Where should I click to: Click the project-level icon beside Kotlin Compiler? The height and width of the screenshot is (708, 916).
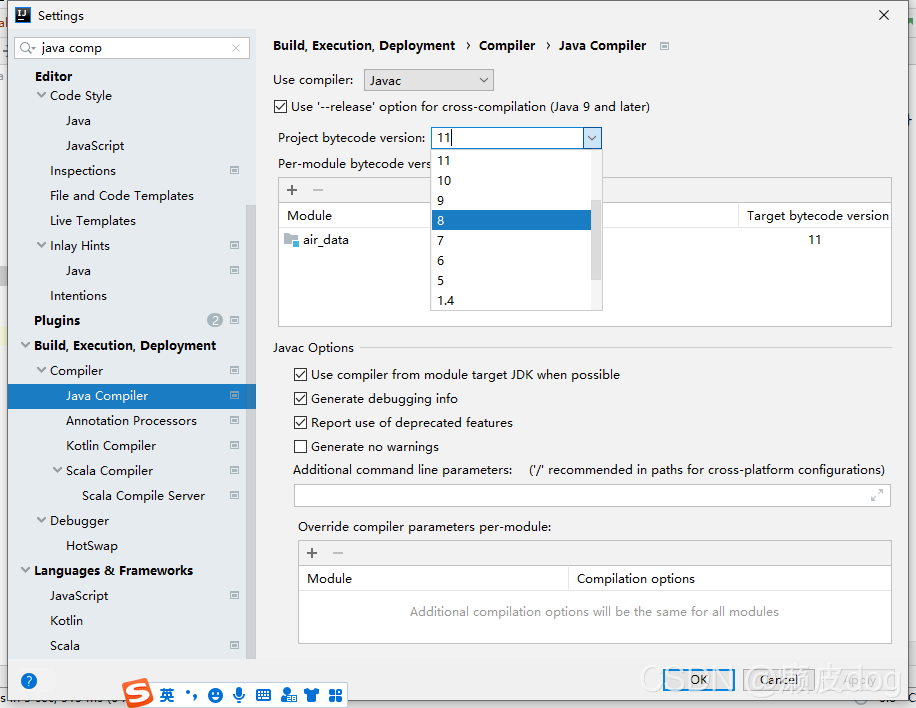click(234, 445)
